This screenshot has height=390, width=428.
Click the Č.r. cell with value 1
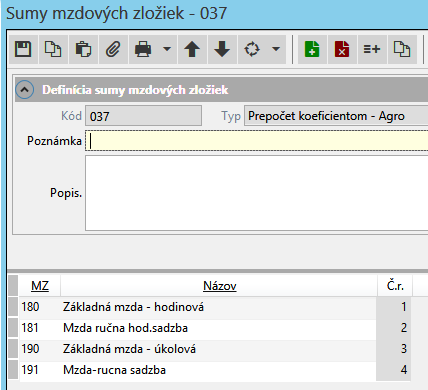(394, 307)
